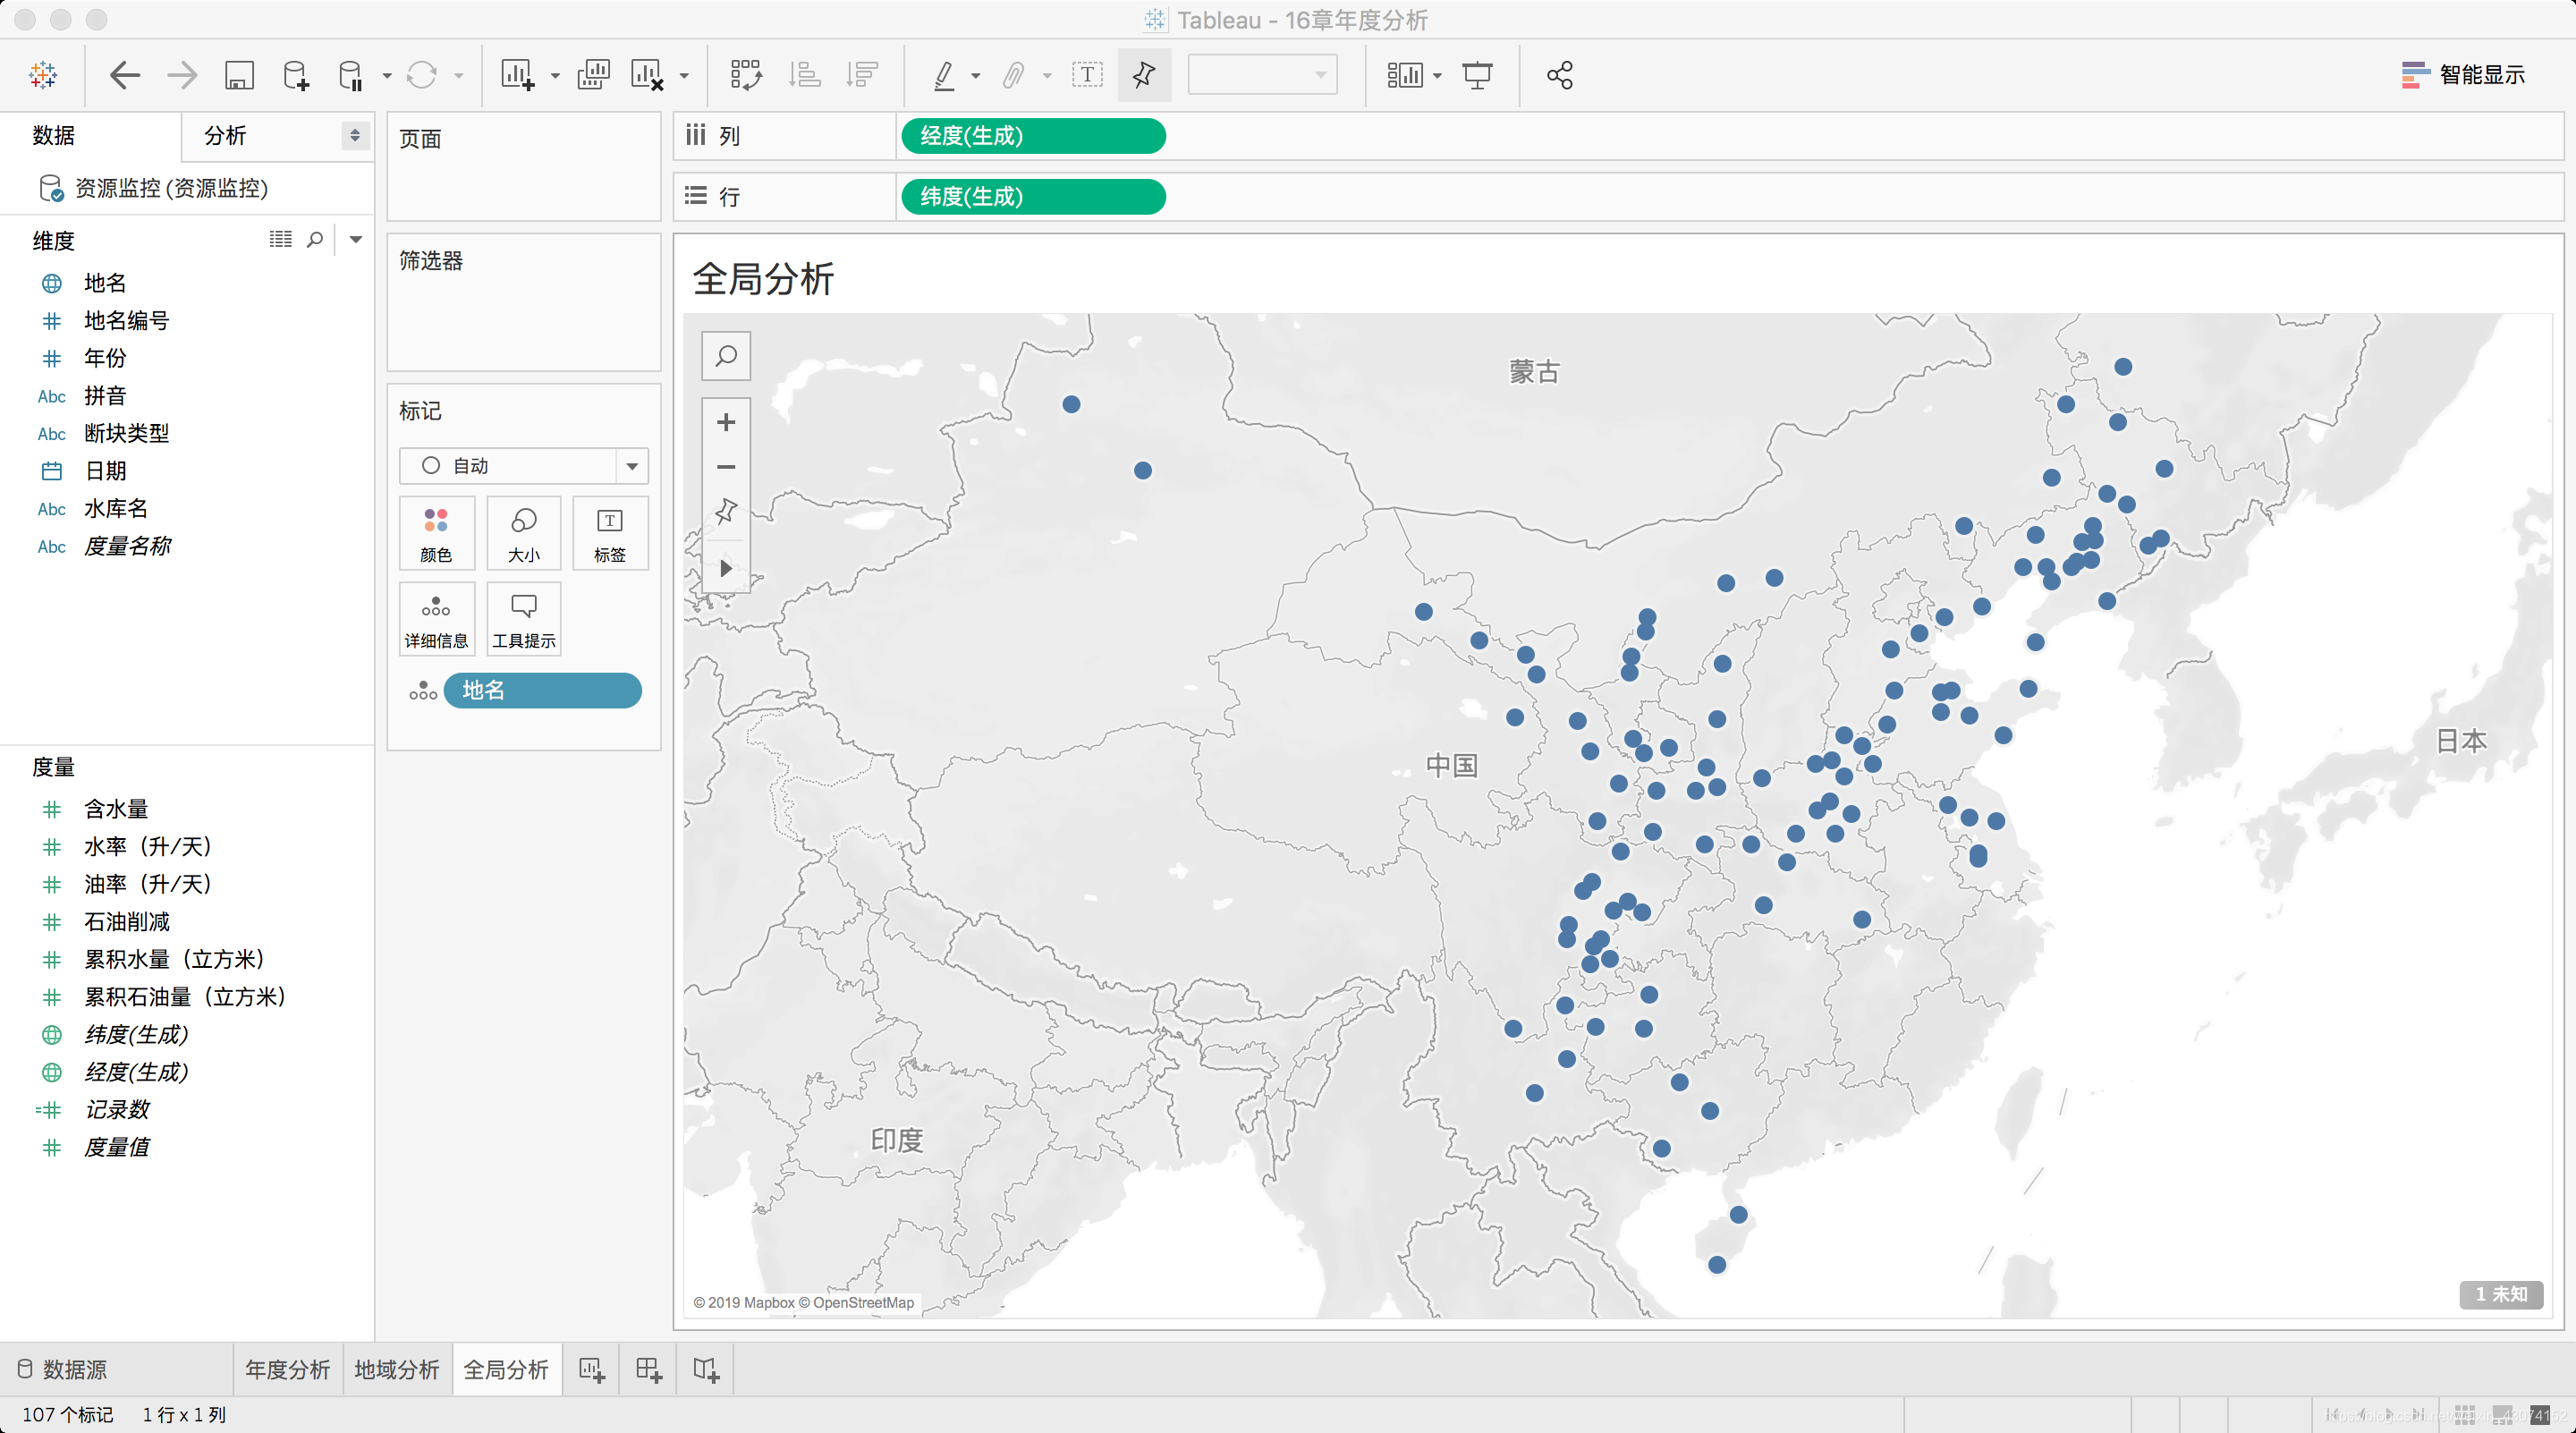Click the save icon in the toolbar
Screen dimensions: 2576x1433
pos(239,75)
